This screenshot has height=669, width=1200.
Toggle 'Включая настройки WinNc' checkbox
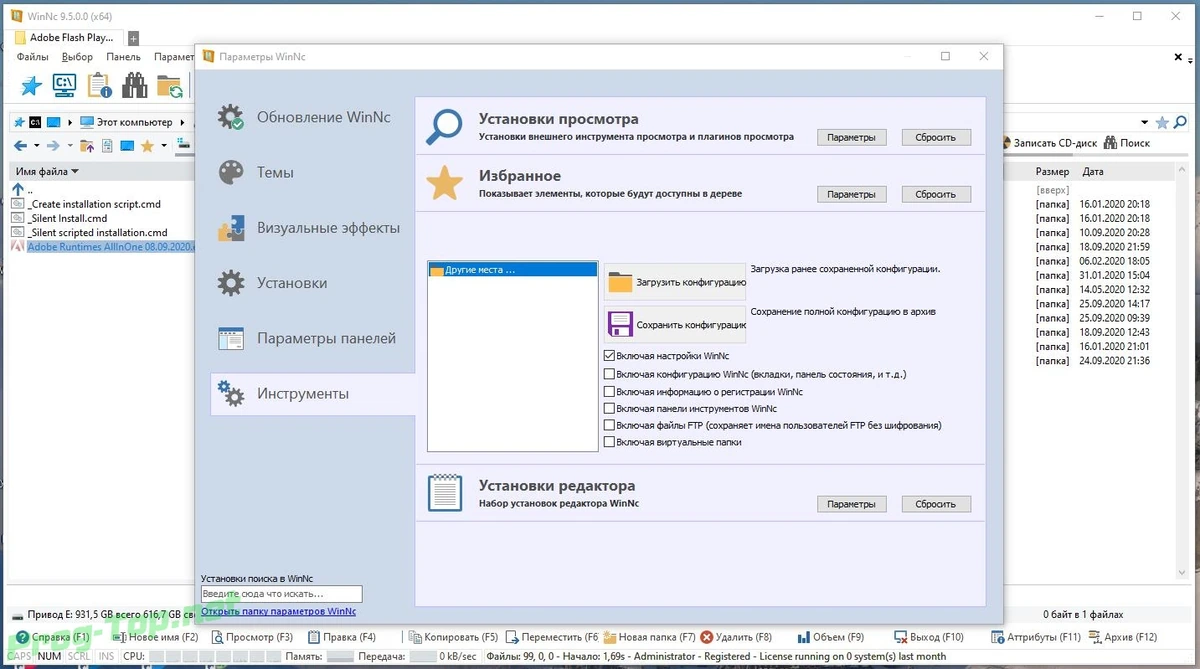(609, 356)
